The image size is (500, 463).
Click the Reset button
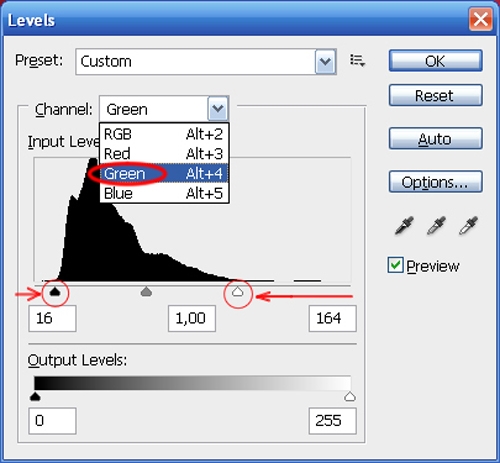pyautogui.click(x=435, y=96)
